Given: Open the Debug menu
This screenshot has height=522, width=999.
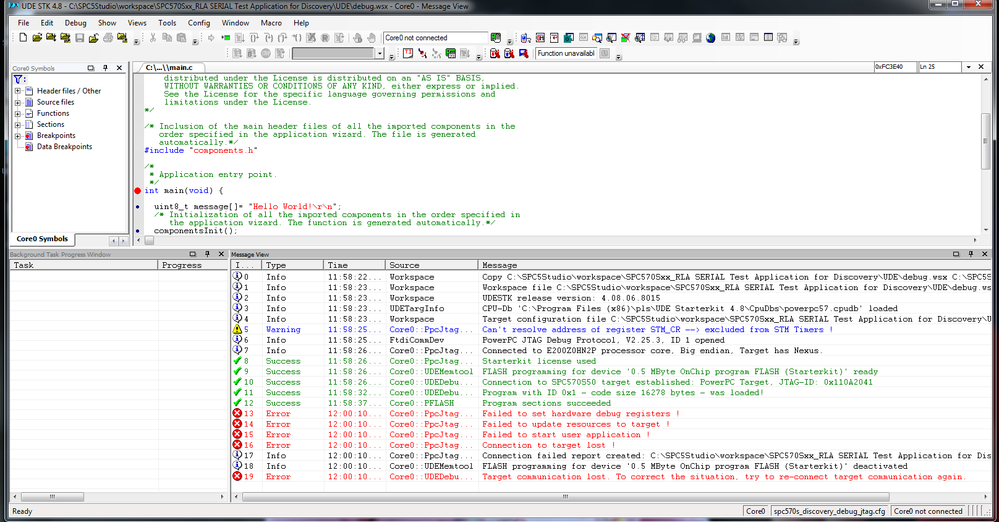Looking at the screenshot, I should [75, 23].
